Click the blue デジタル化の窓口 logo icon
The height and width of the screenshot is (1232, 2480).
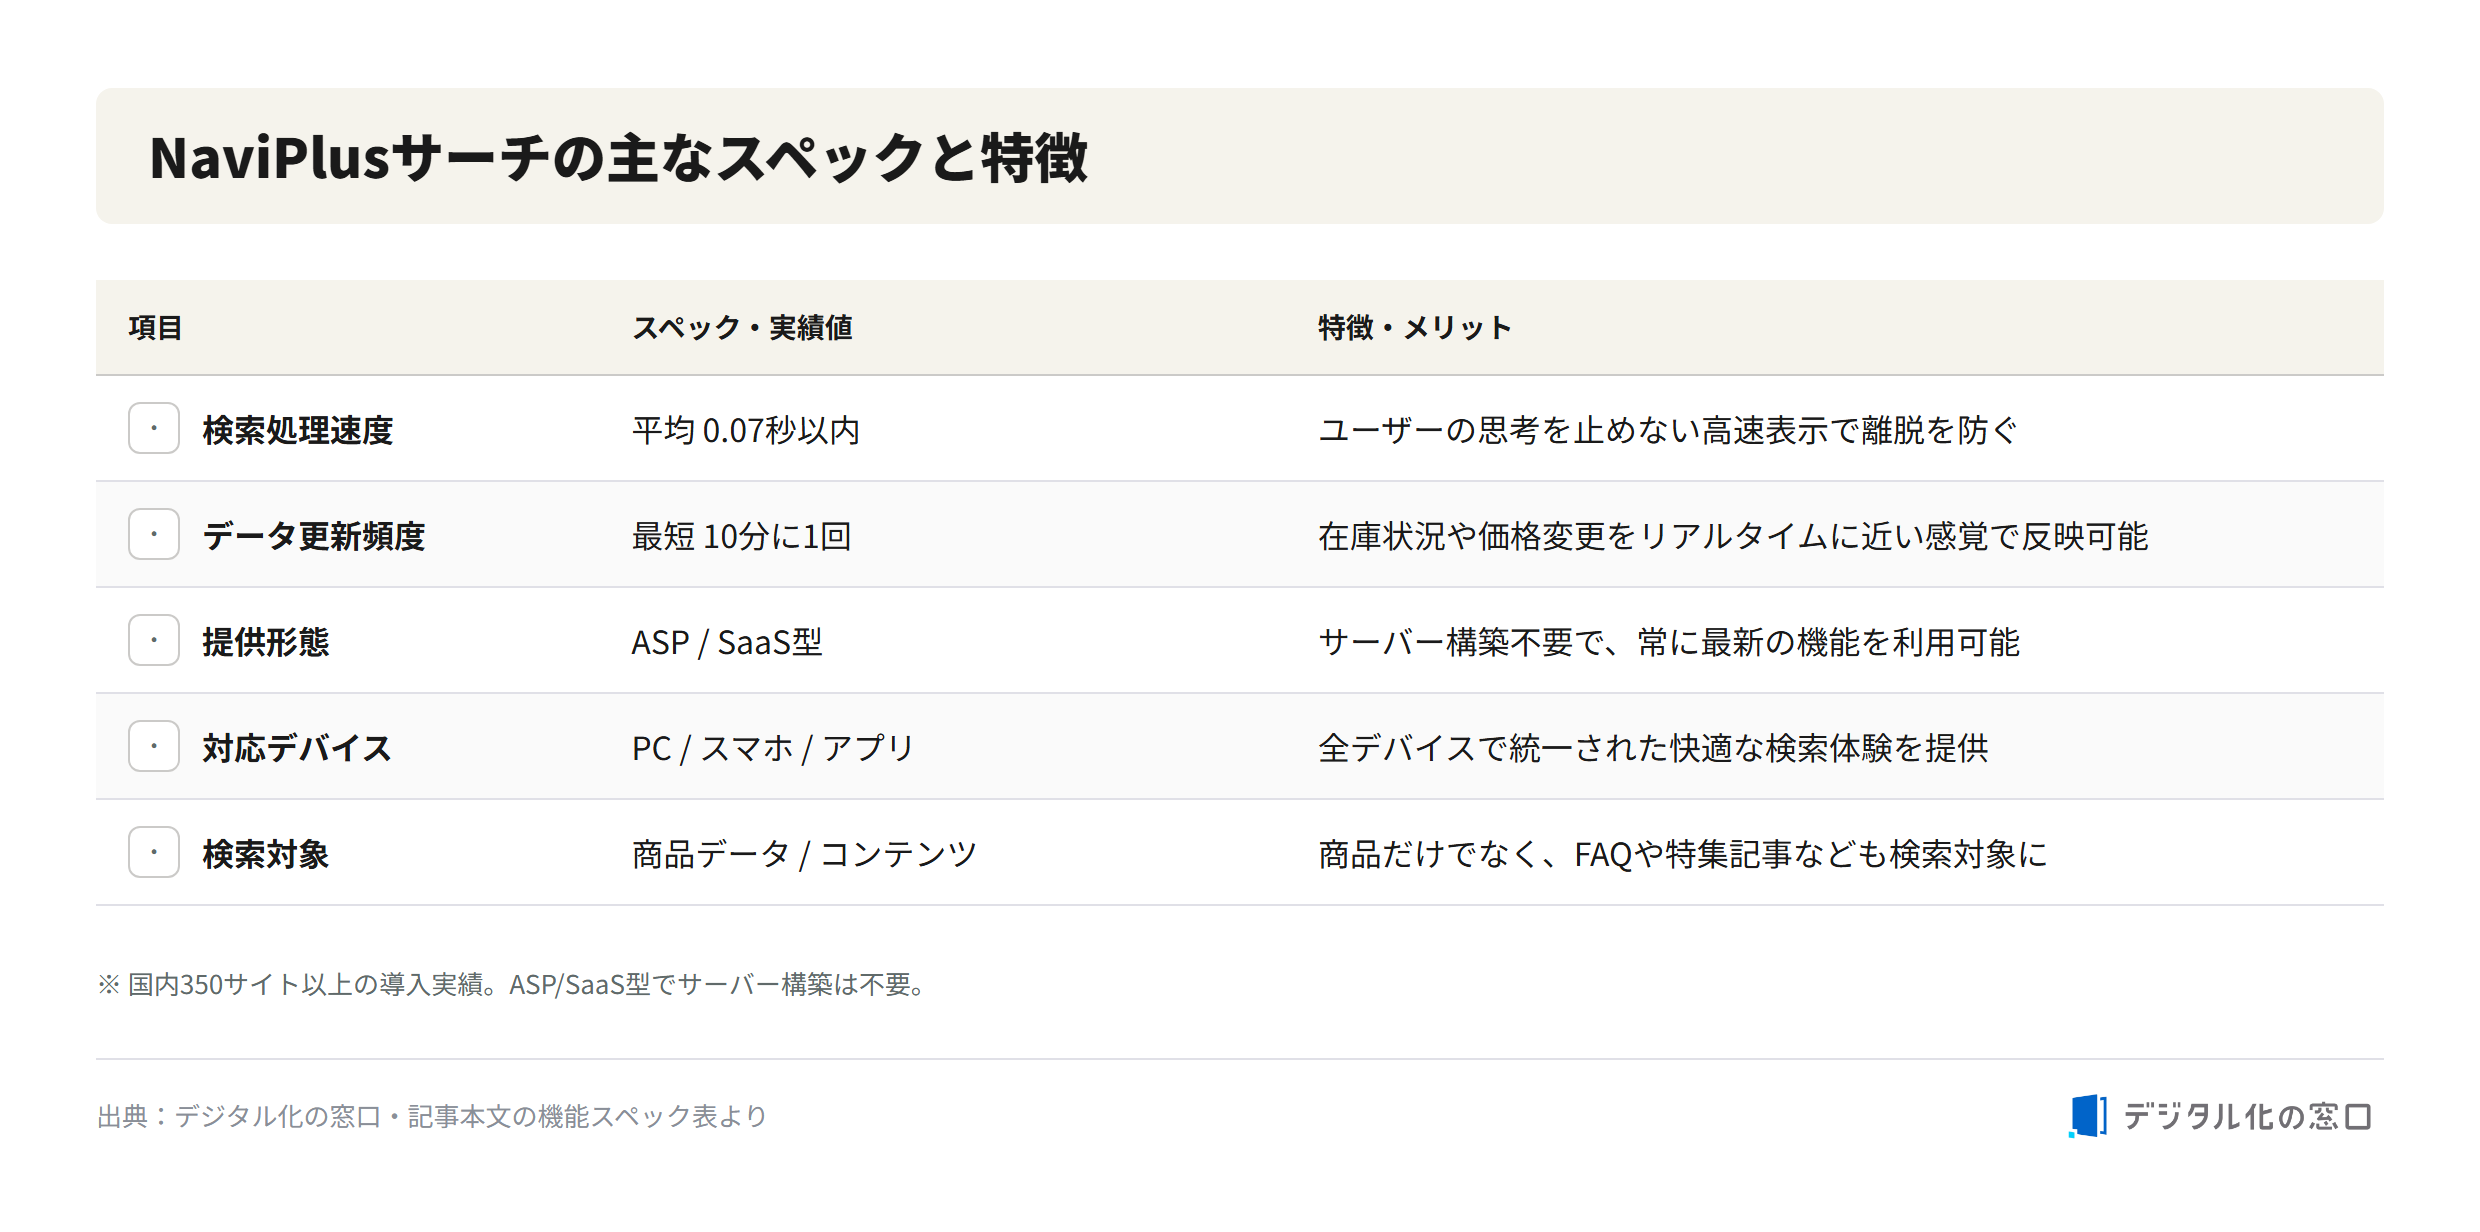[2088, 1116]
